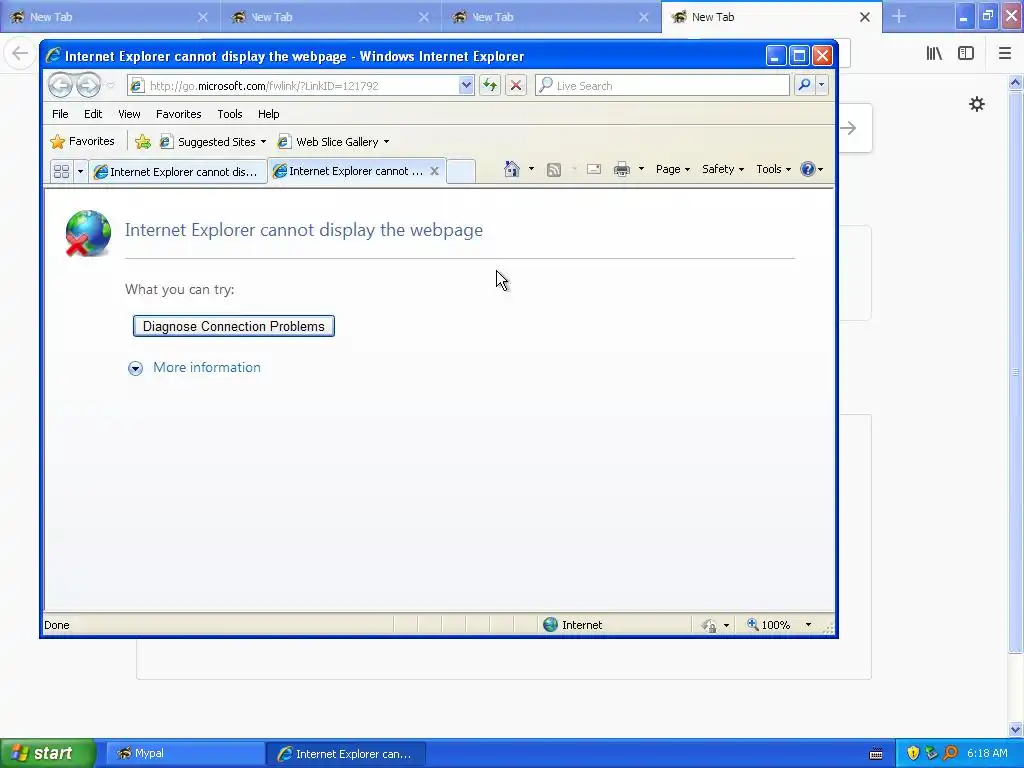Open the Help menu
This screenshot has width=1024, height=768.
268,114
